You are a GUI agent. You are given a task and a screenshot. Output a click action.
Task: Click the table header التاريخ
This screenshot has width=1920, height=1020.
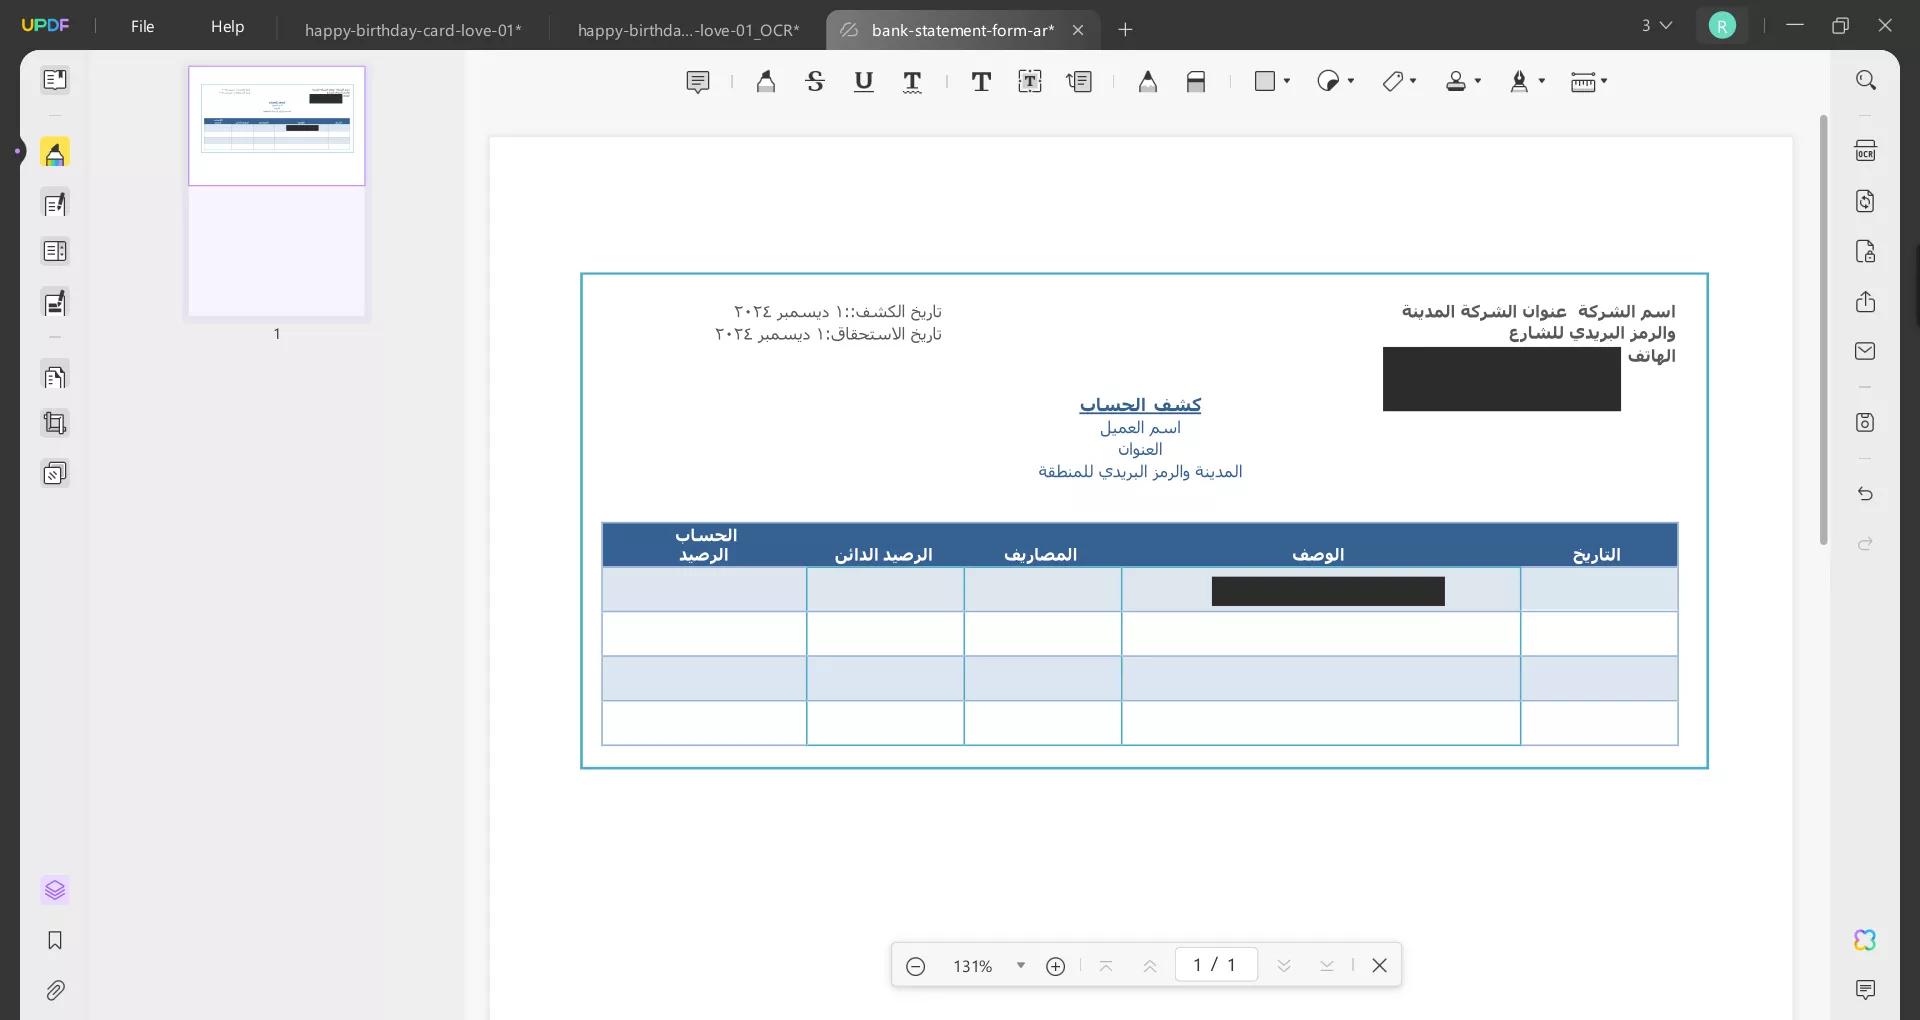coord(1597,555)
